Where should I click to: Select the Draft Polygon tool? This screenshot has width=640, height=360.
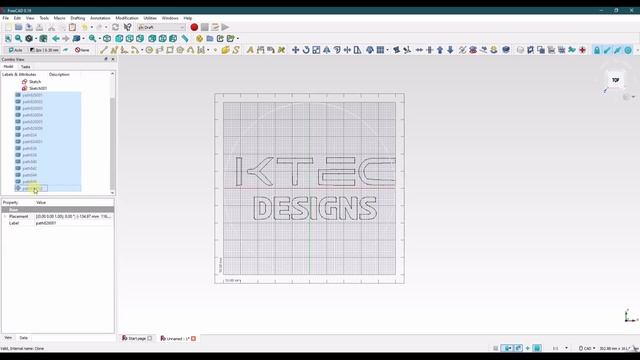pos(180,50)
